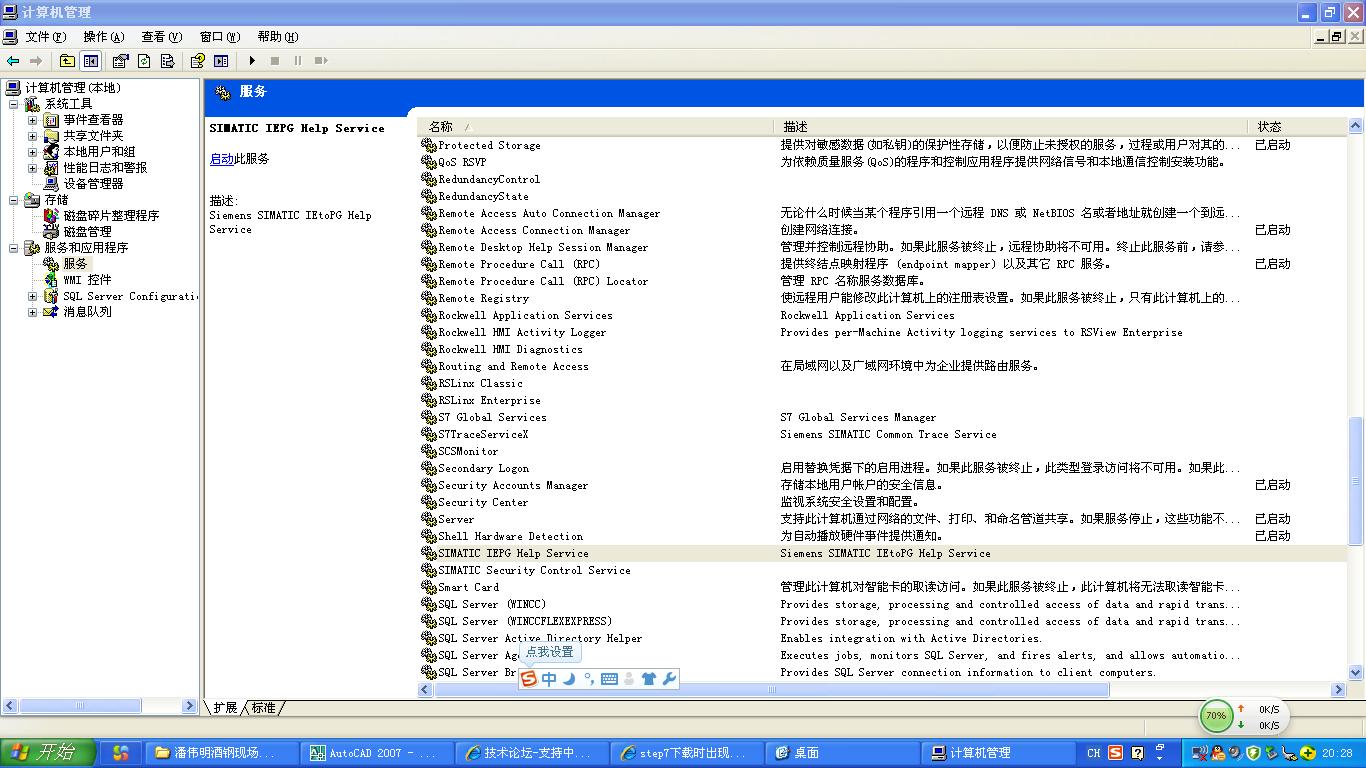1366x768 pixels.
Task: Click the action pane toggle icon in toolbar
Action: tap(221, 61)
